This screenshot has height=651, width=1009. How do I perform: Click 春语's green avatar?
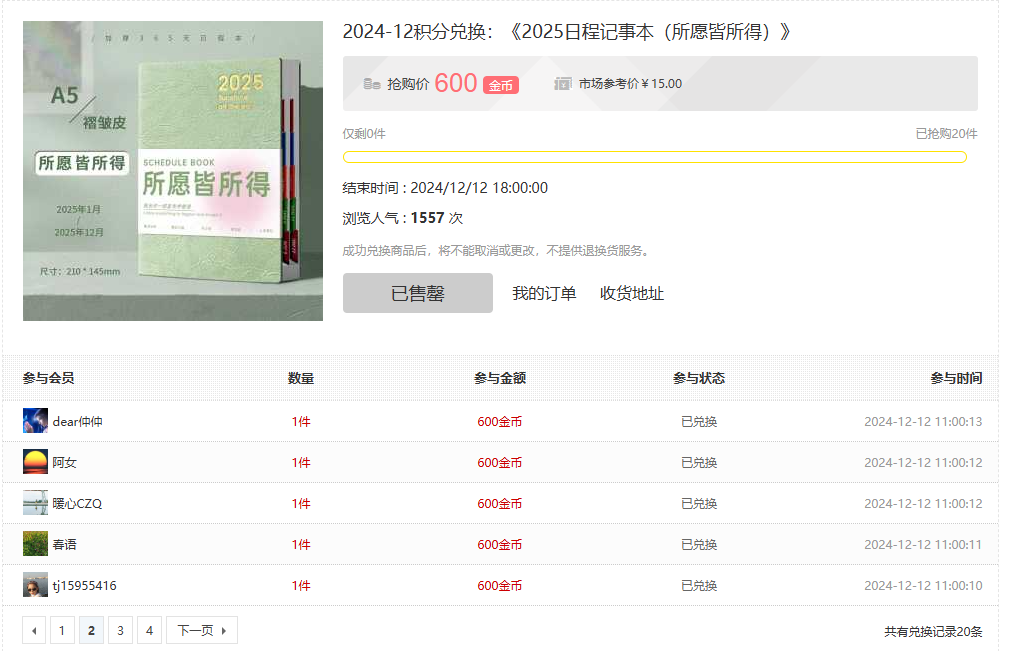click(35, 544)
